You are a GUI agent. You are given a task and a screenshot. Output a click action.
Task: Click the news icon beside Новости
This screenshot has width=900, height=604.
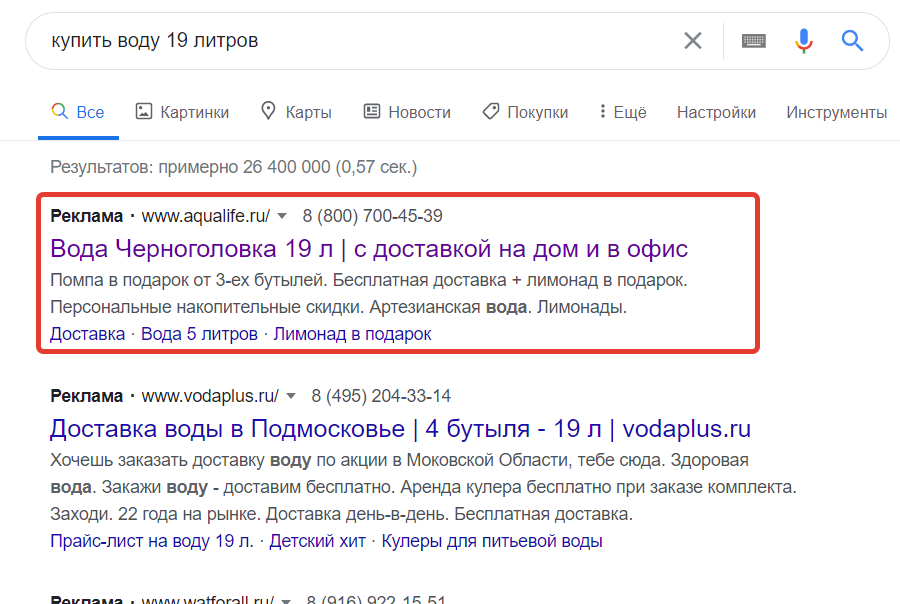[372, 111]
